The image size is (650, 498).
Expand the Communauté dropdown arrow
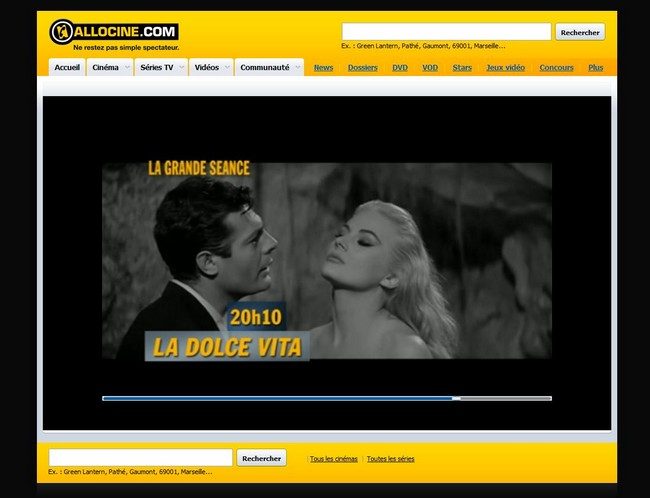297,67
